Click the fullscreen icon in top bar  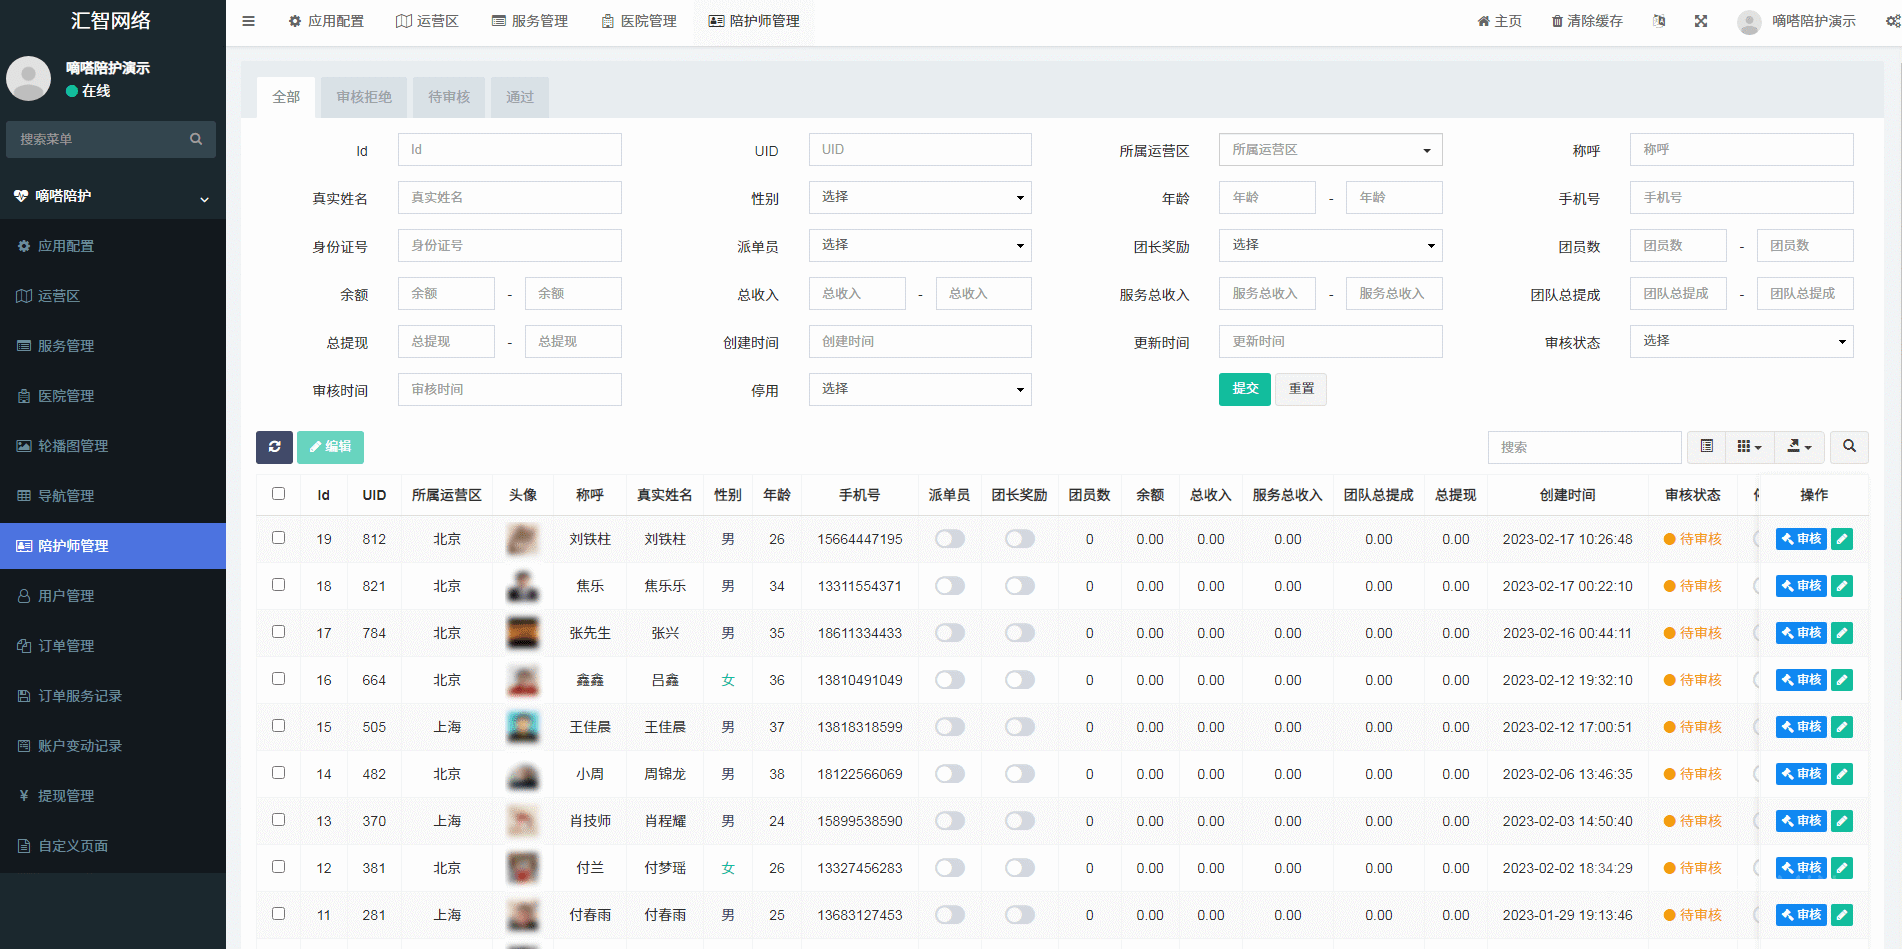(1701, 21)
